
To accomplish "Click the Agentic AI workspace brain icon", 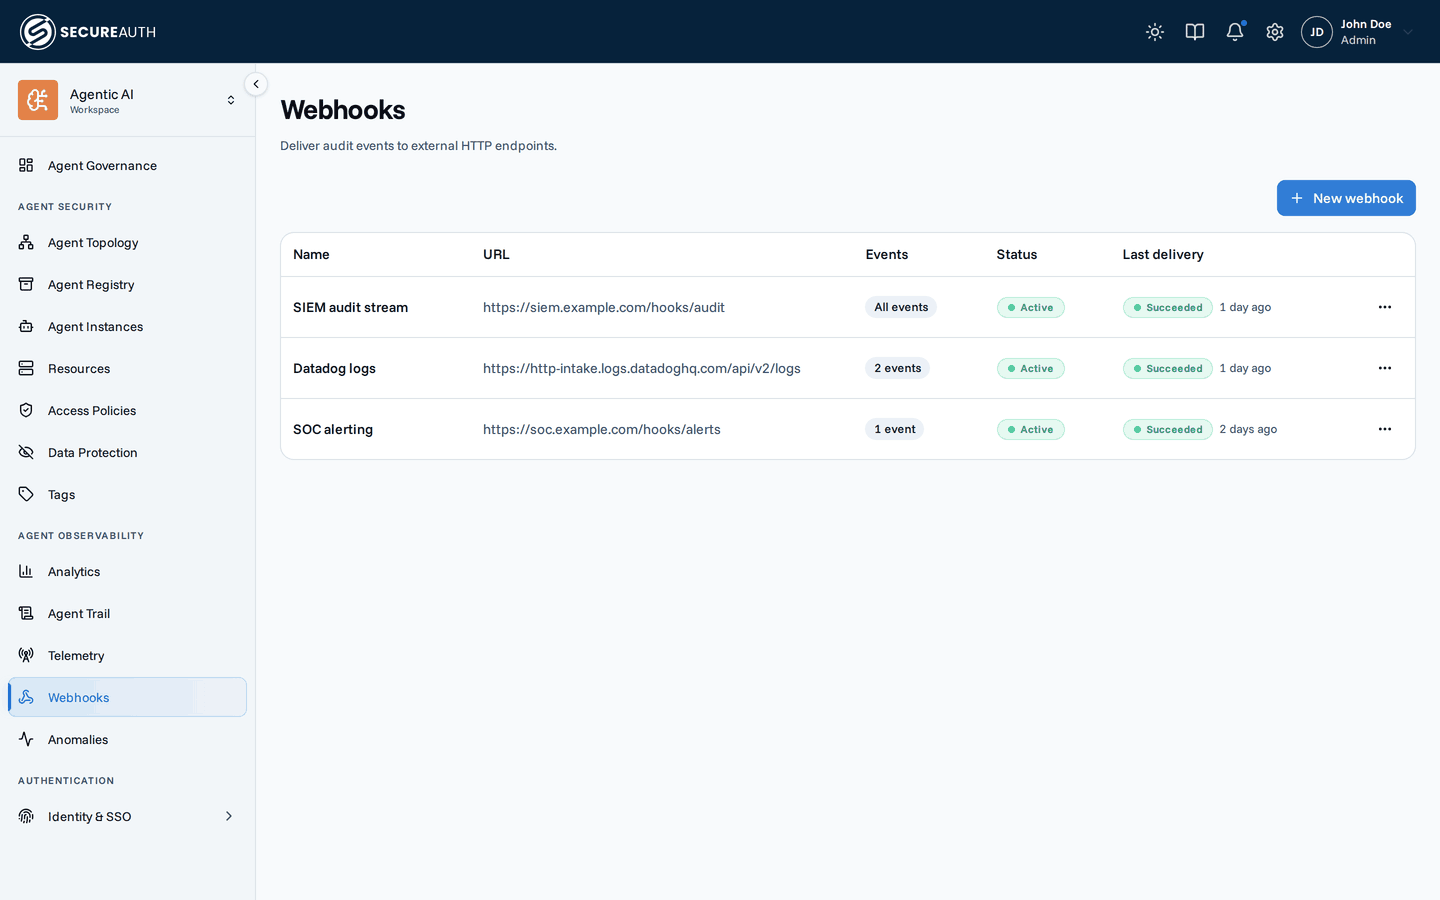I will (38, 100).
